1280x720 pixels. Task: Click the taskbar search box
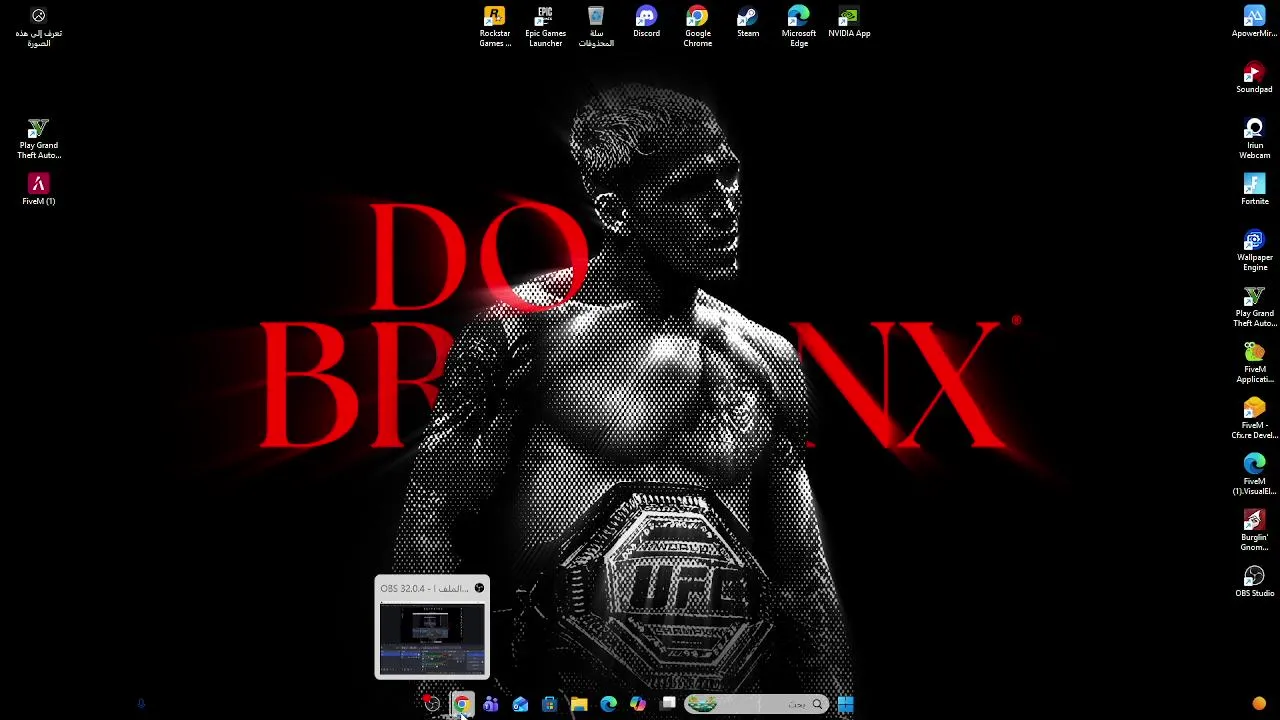click(756, 704)
